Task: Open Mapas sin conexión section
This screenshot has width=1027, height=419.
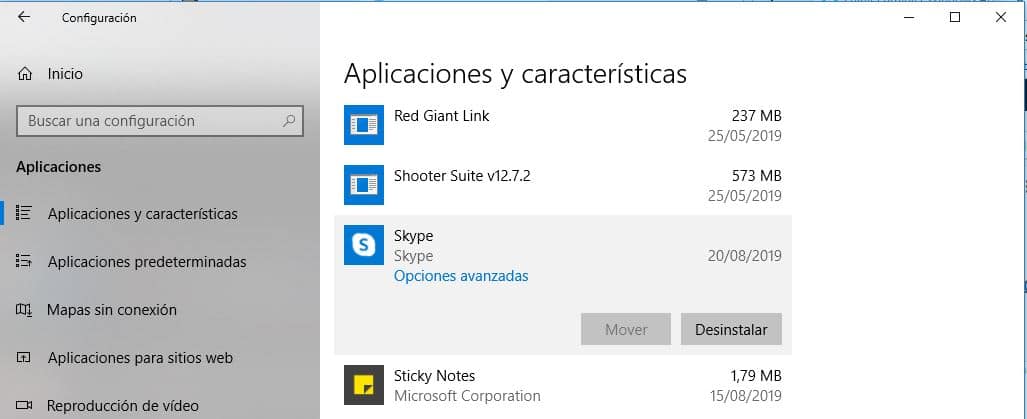Action: pyautogui.click(x=112, y=310)
